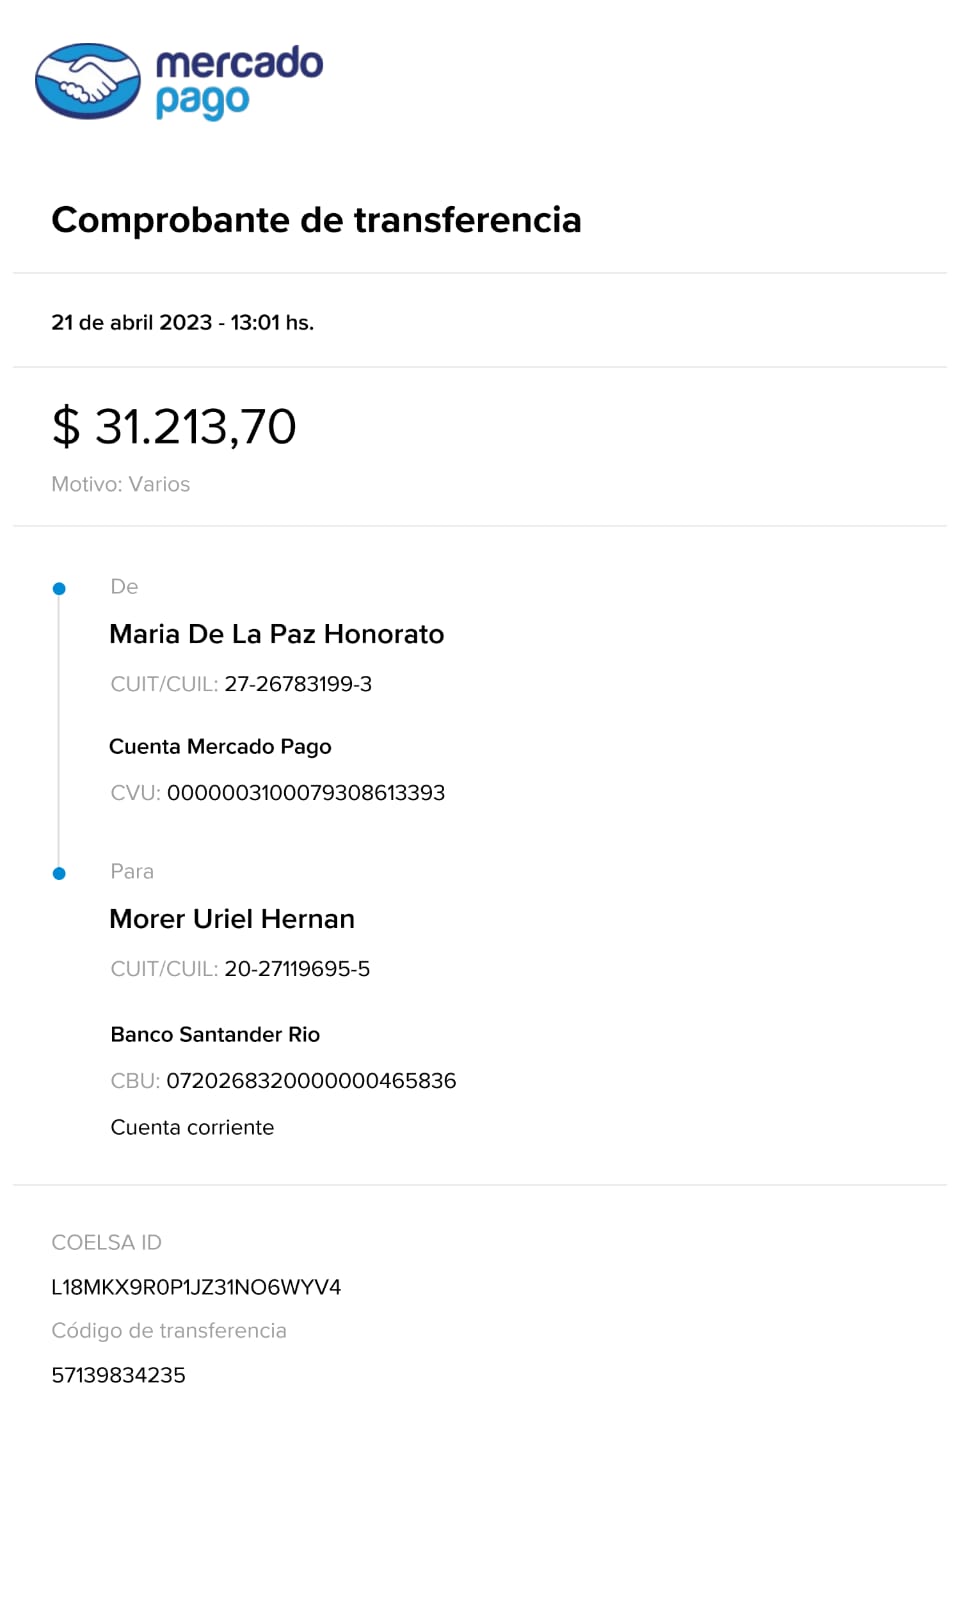This screenshot has width=960, height=1600.
Task: Select the Comprobante de transferencia heading
Action: (316, 220)
